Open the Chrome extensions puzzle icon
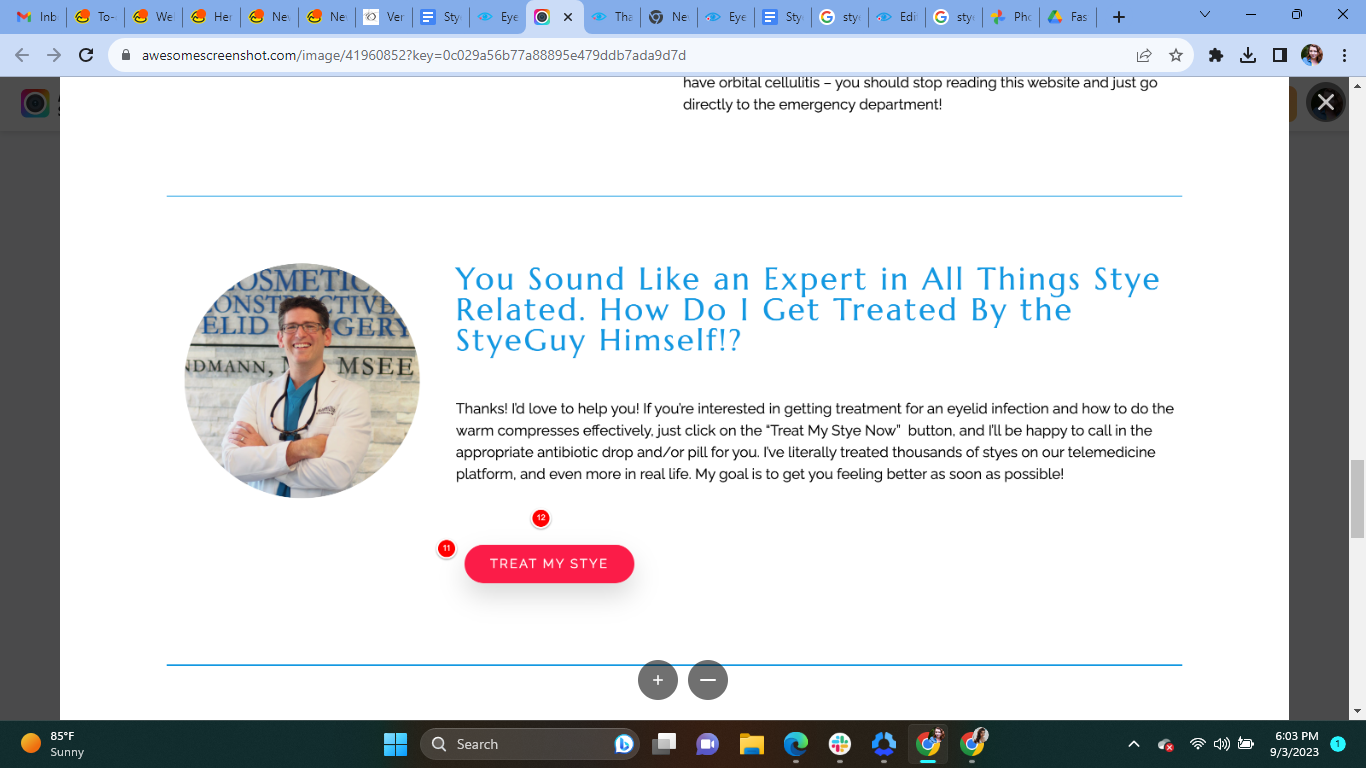 pyautogui.click(x=1216, y=56)
